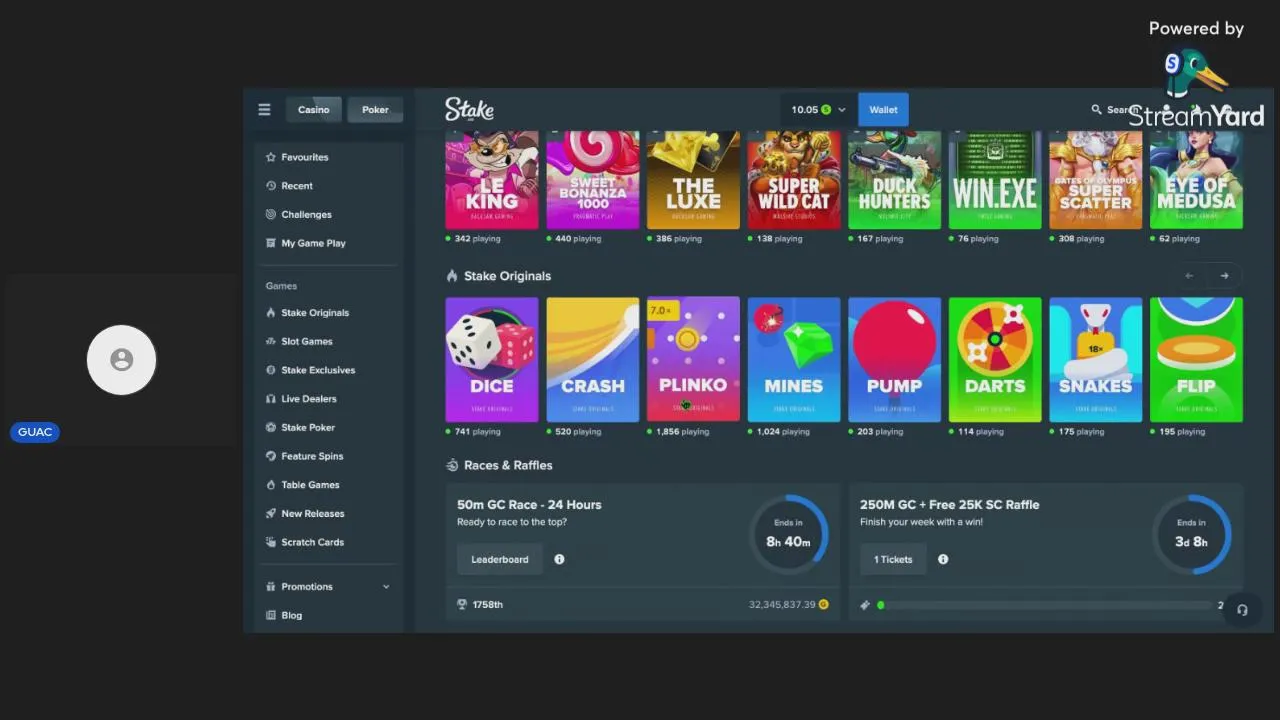Viewport: 1280px width, 720px height.
Task: Click the Feature Spins sidebar icon
Action: pos(271,456)
